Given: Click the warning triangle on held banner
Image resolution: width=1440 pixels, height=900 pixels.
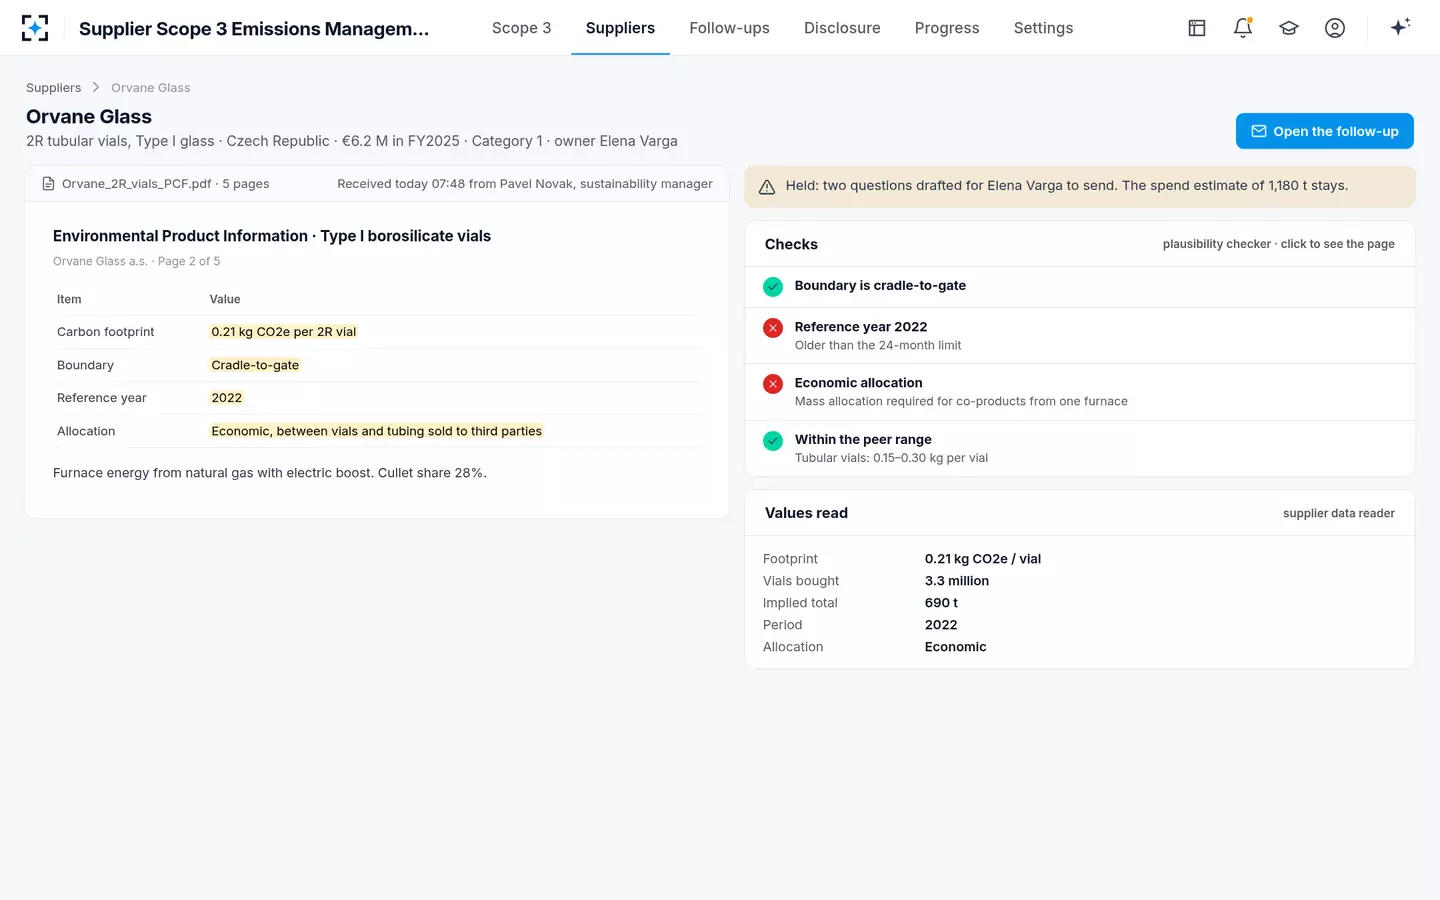Looking at the screenshot, I should tap(767, 187).
